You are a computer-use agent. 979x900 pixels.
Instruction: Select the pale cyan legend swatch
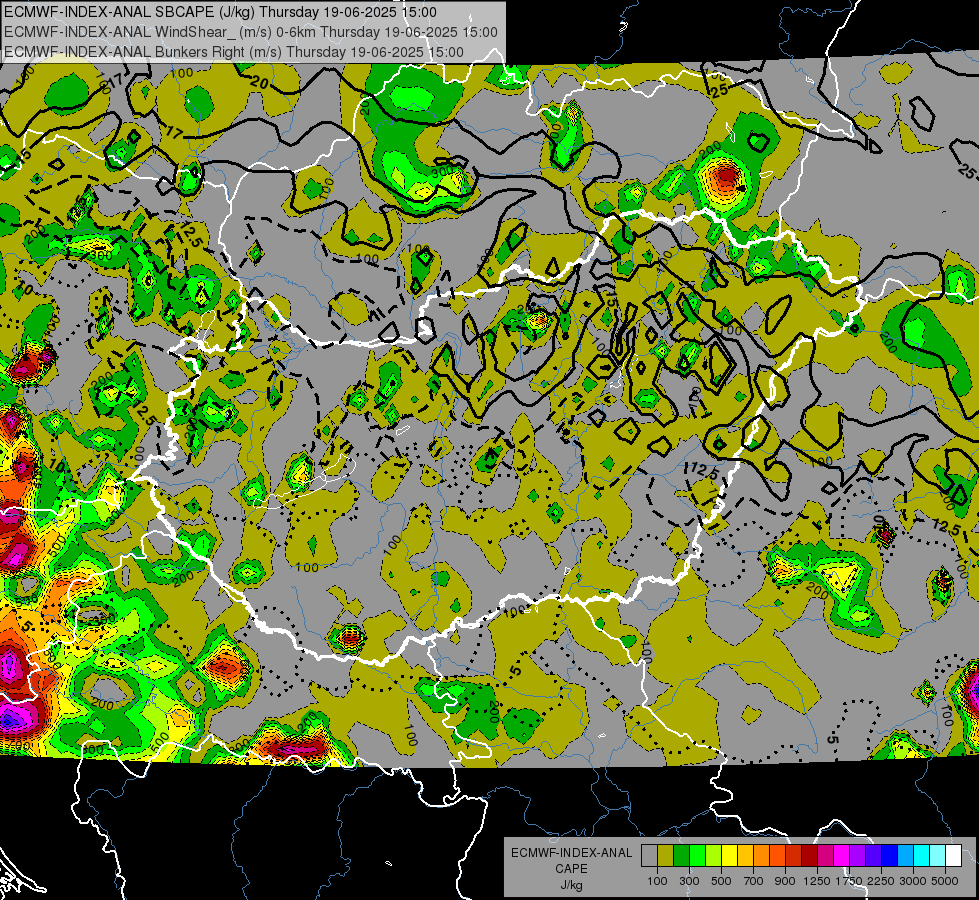coord(938,856)
